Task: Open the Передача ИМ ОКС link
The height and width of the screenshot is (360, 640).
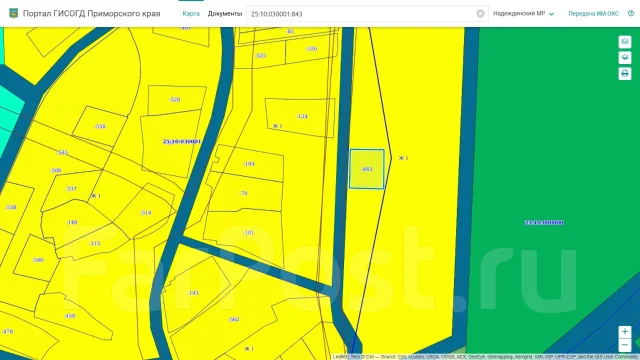Action: pos(593,13)
